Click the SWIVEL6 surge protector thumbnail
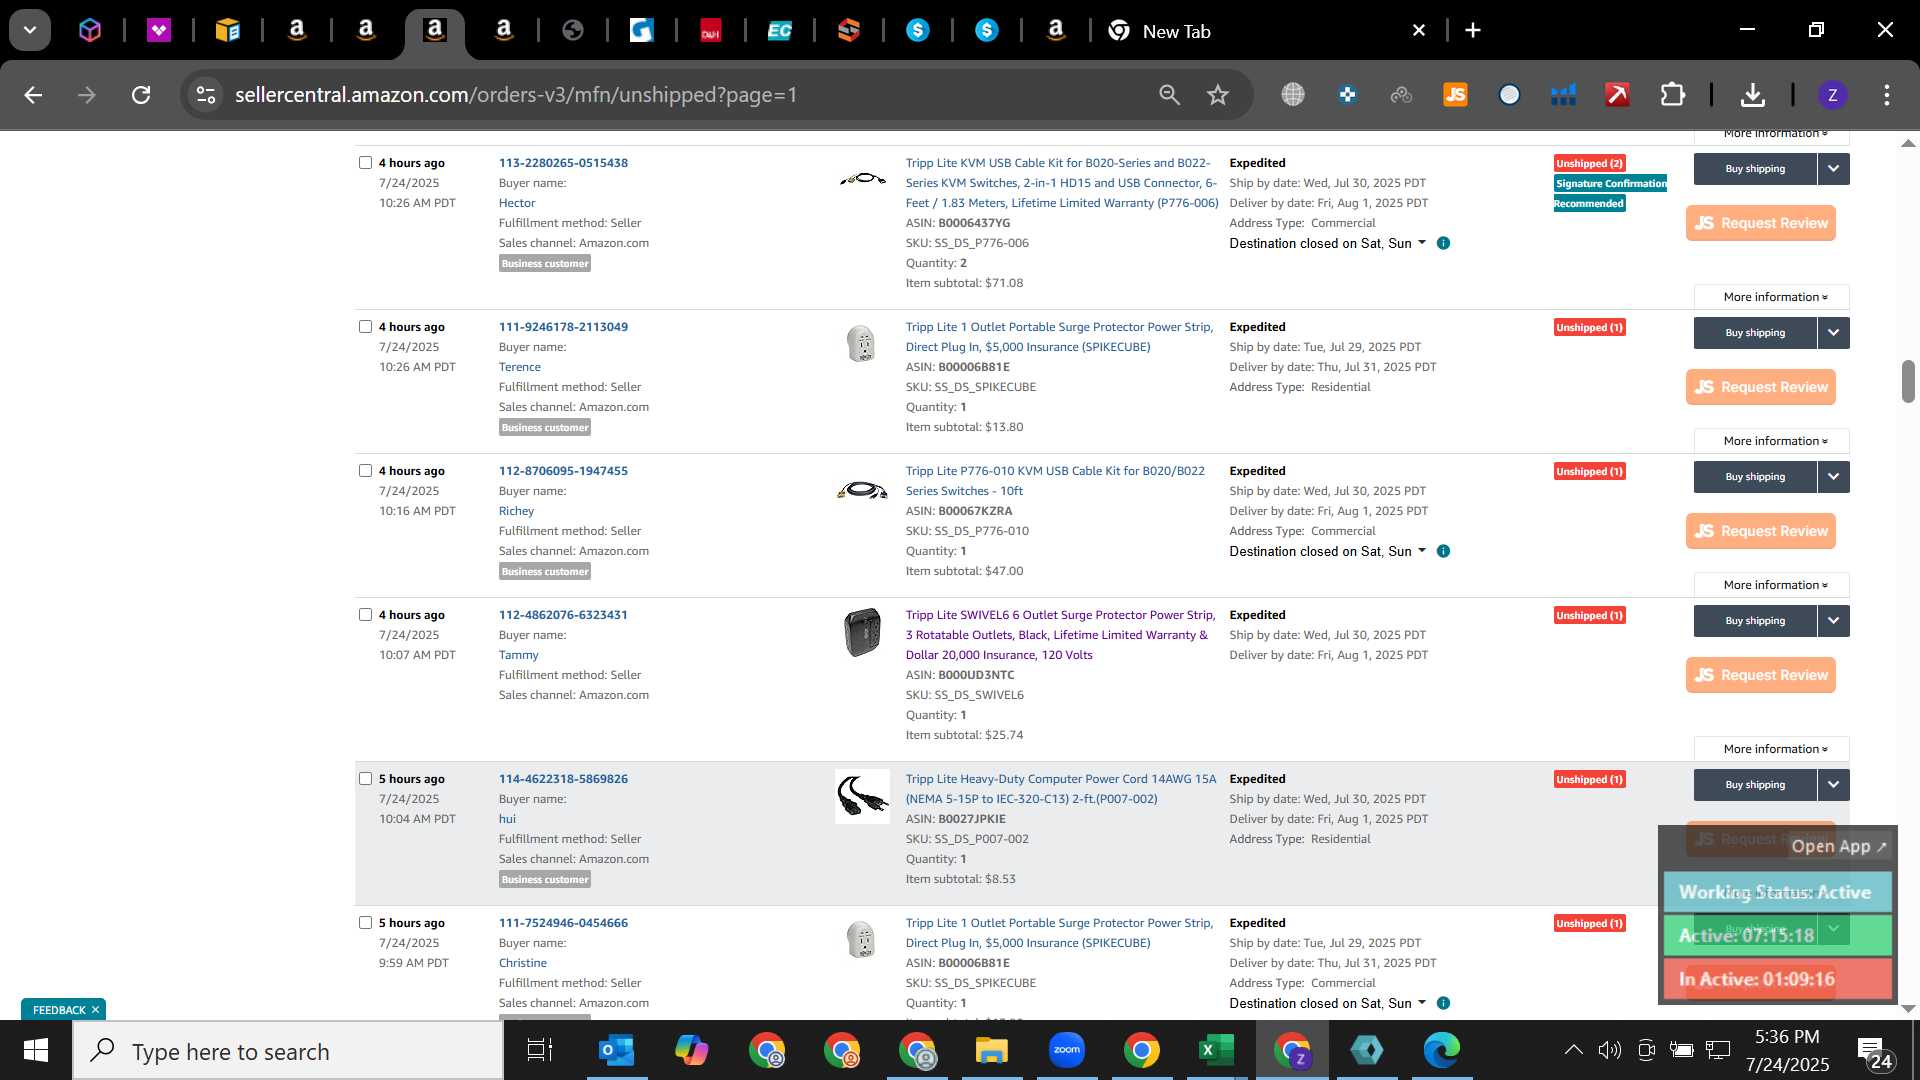1920x1080 pixels. [x=862, y=633]
